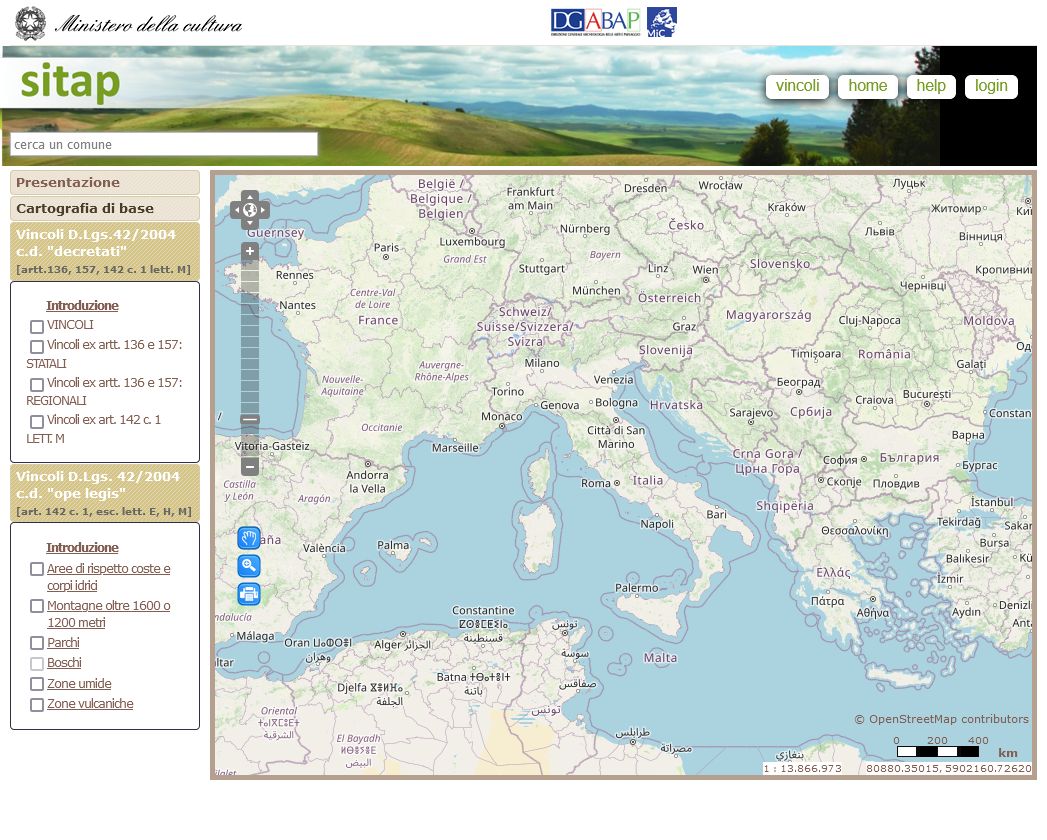Click the Napoli label on the map
The image size is (1047, 840).
point(657,524)
